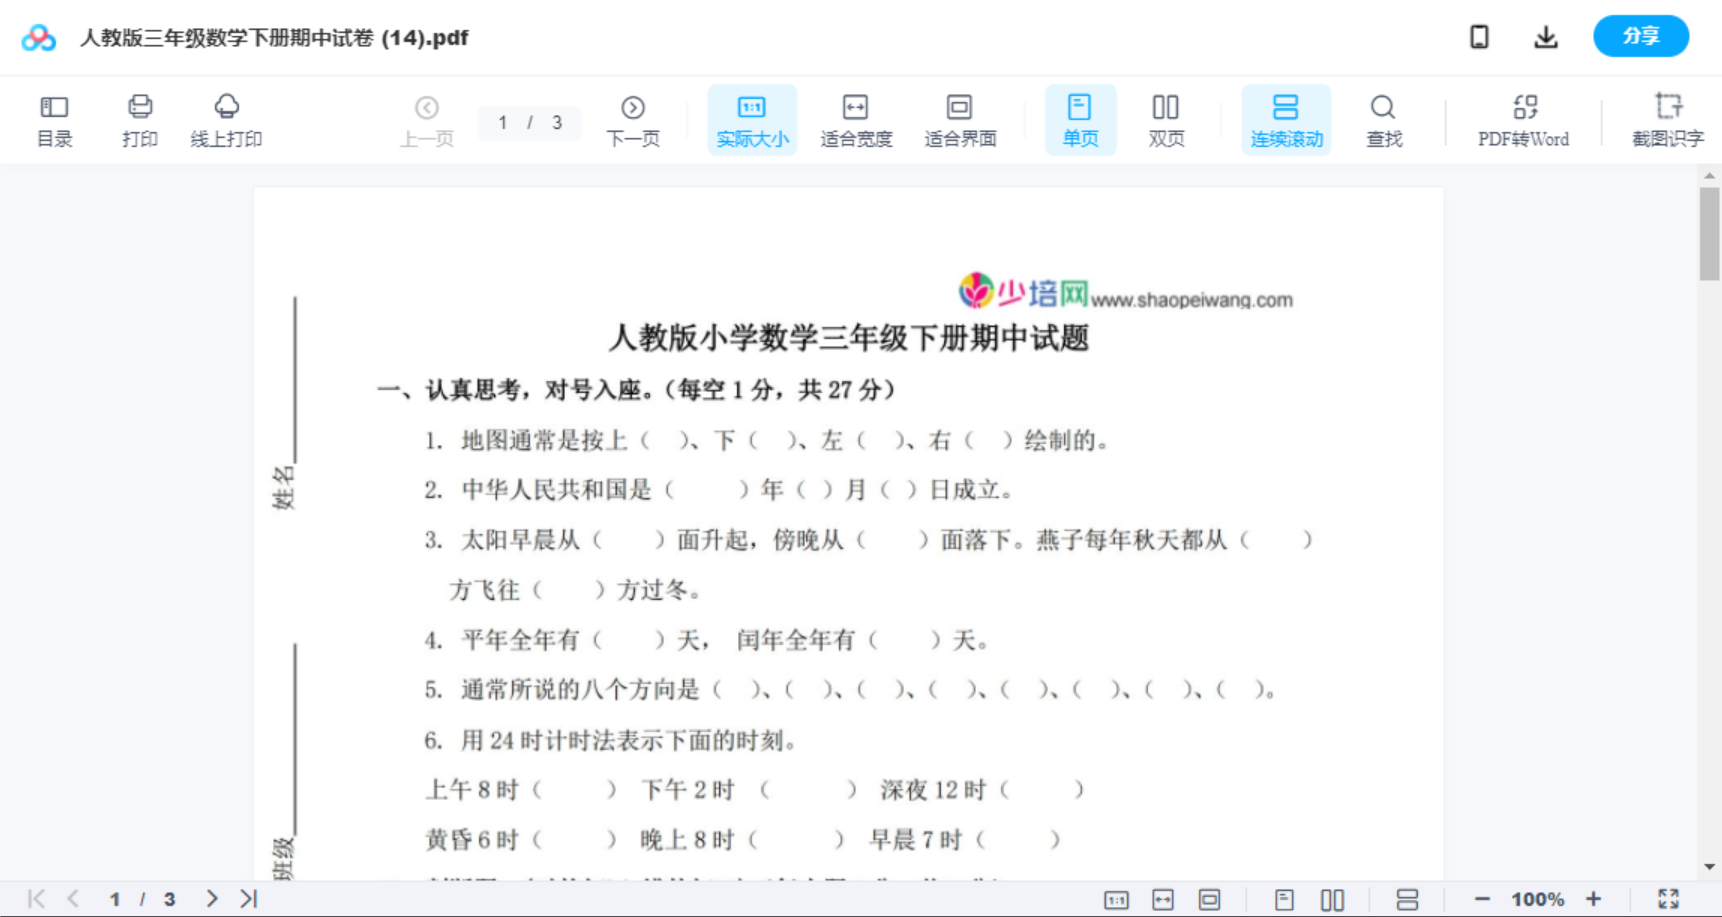Image resolution: width=1722 pixels, height=917 pixels.
Task: Toggle 连续滚动 continuous scrolling mode
Action: 1286,119
